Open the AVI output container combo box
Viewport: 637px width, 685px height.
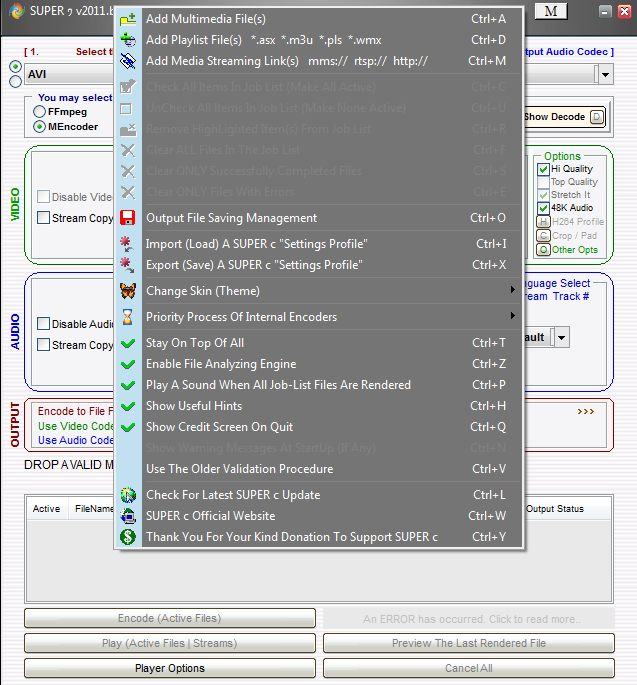70,74
